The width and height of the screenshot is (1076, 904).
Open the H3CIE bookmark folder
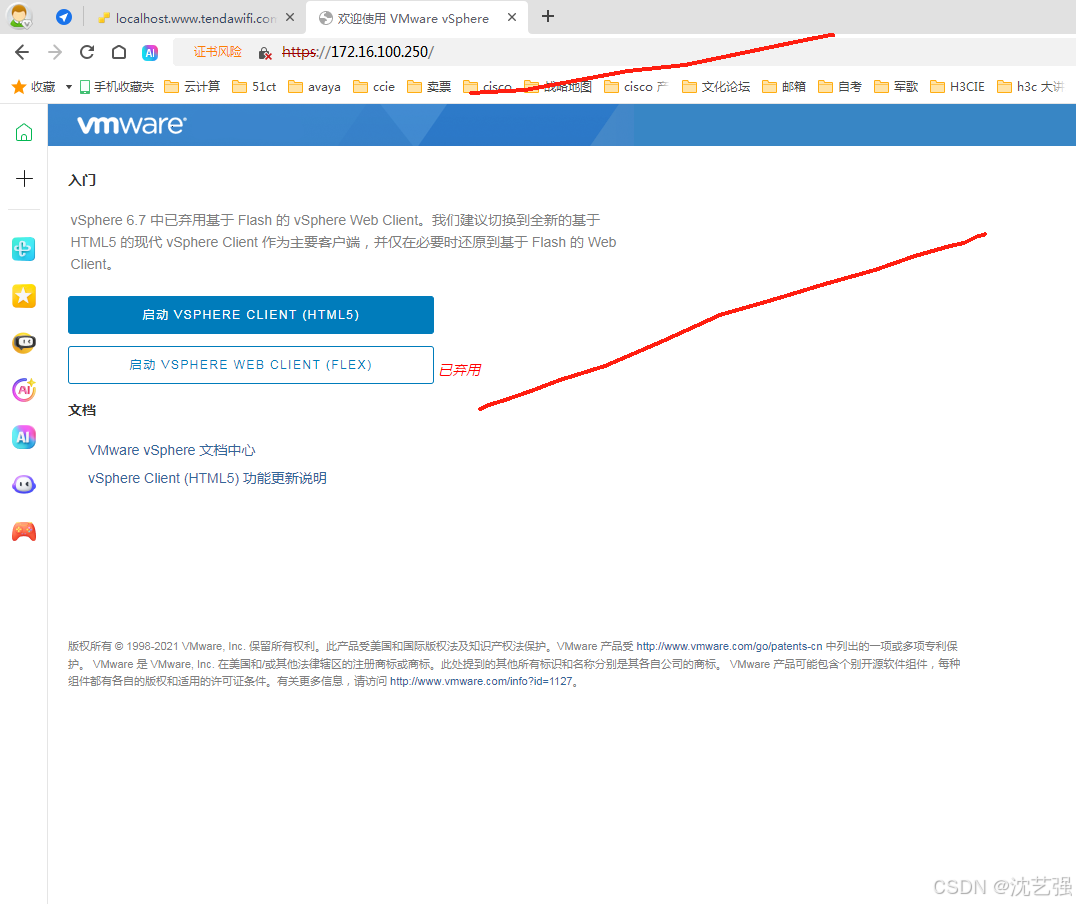[957, 86]
